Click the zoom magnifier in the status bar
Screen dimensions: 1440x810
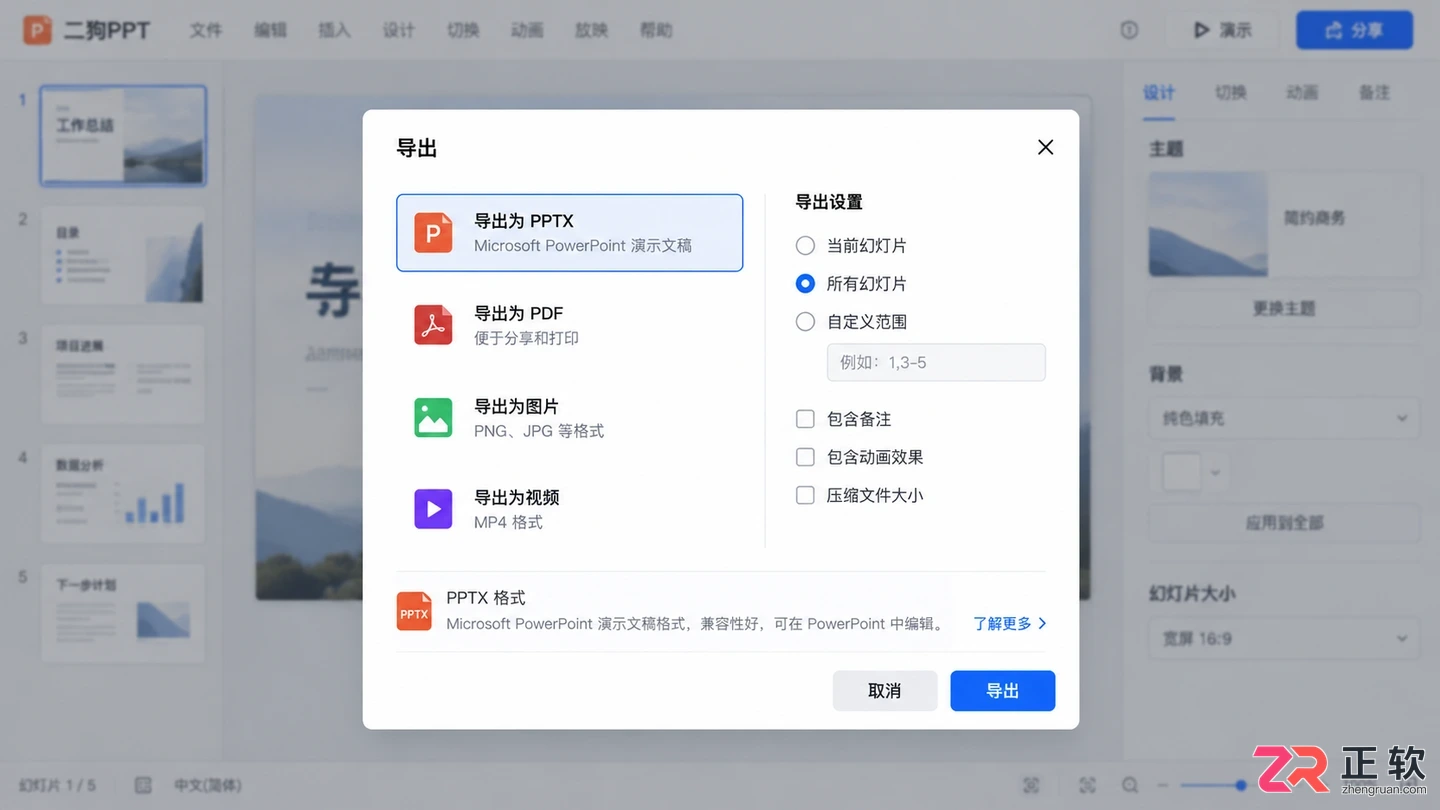[x=1130, y=786]
